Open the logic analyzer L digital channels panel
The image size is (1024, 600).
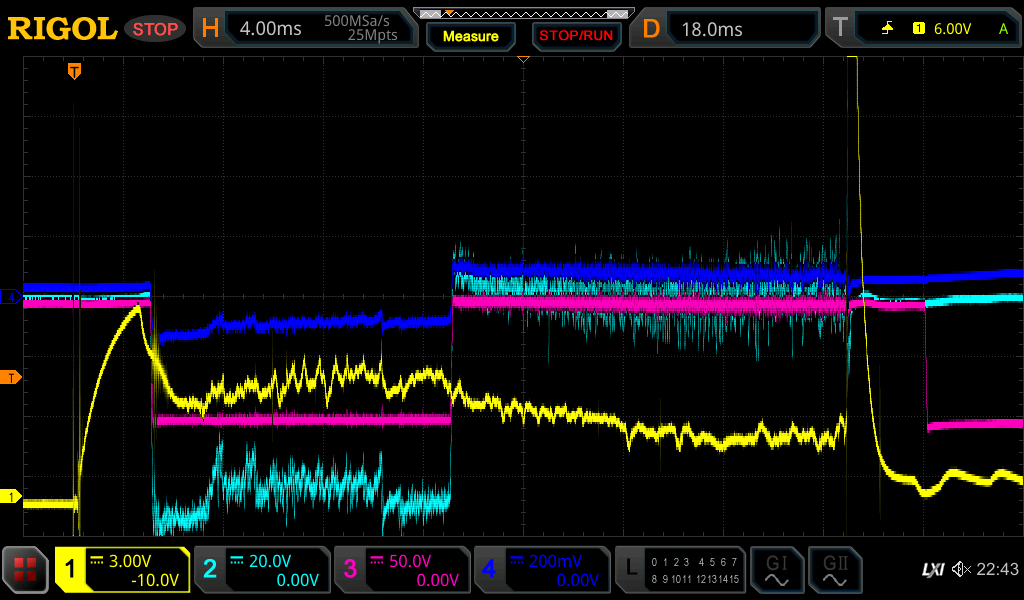click(x=679, y=570)
